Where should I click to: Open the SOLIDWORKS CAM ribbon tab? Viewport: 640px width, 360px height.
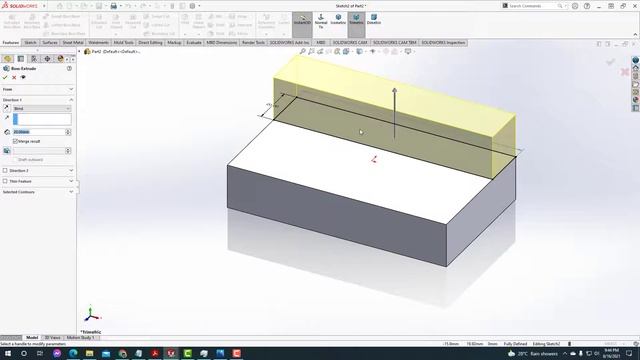point(350,42)
